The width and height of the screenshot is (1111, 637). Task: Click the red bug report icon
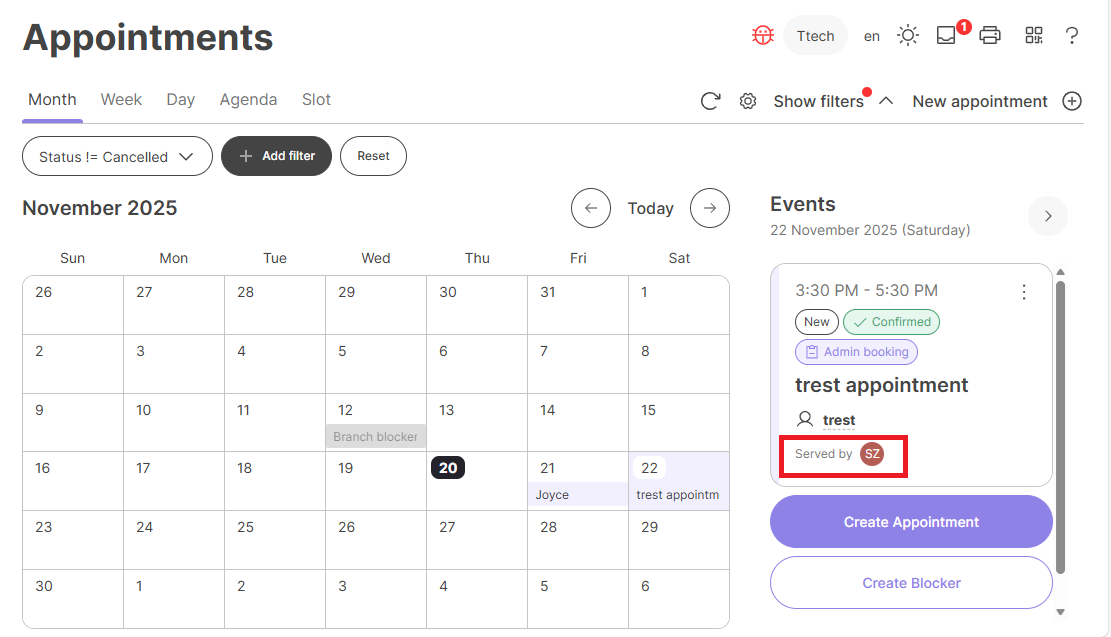tap(764, 36)
